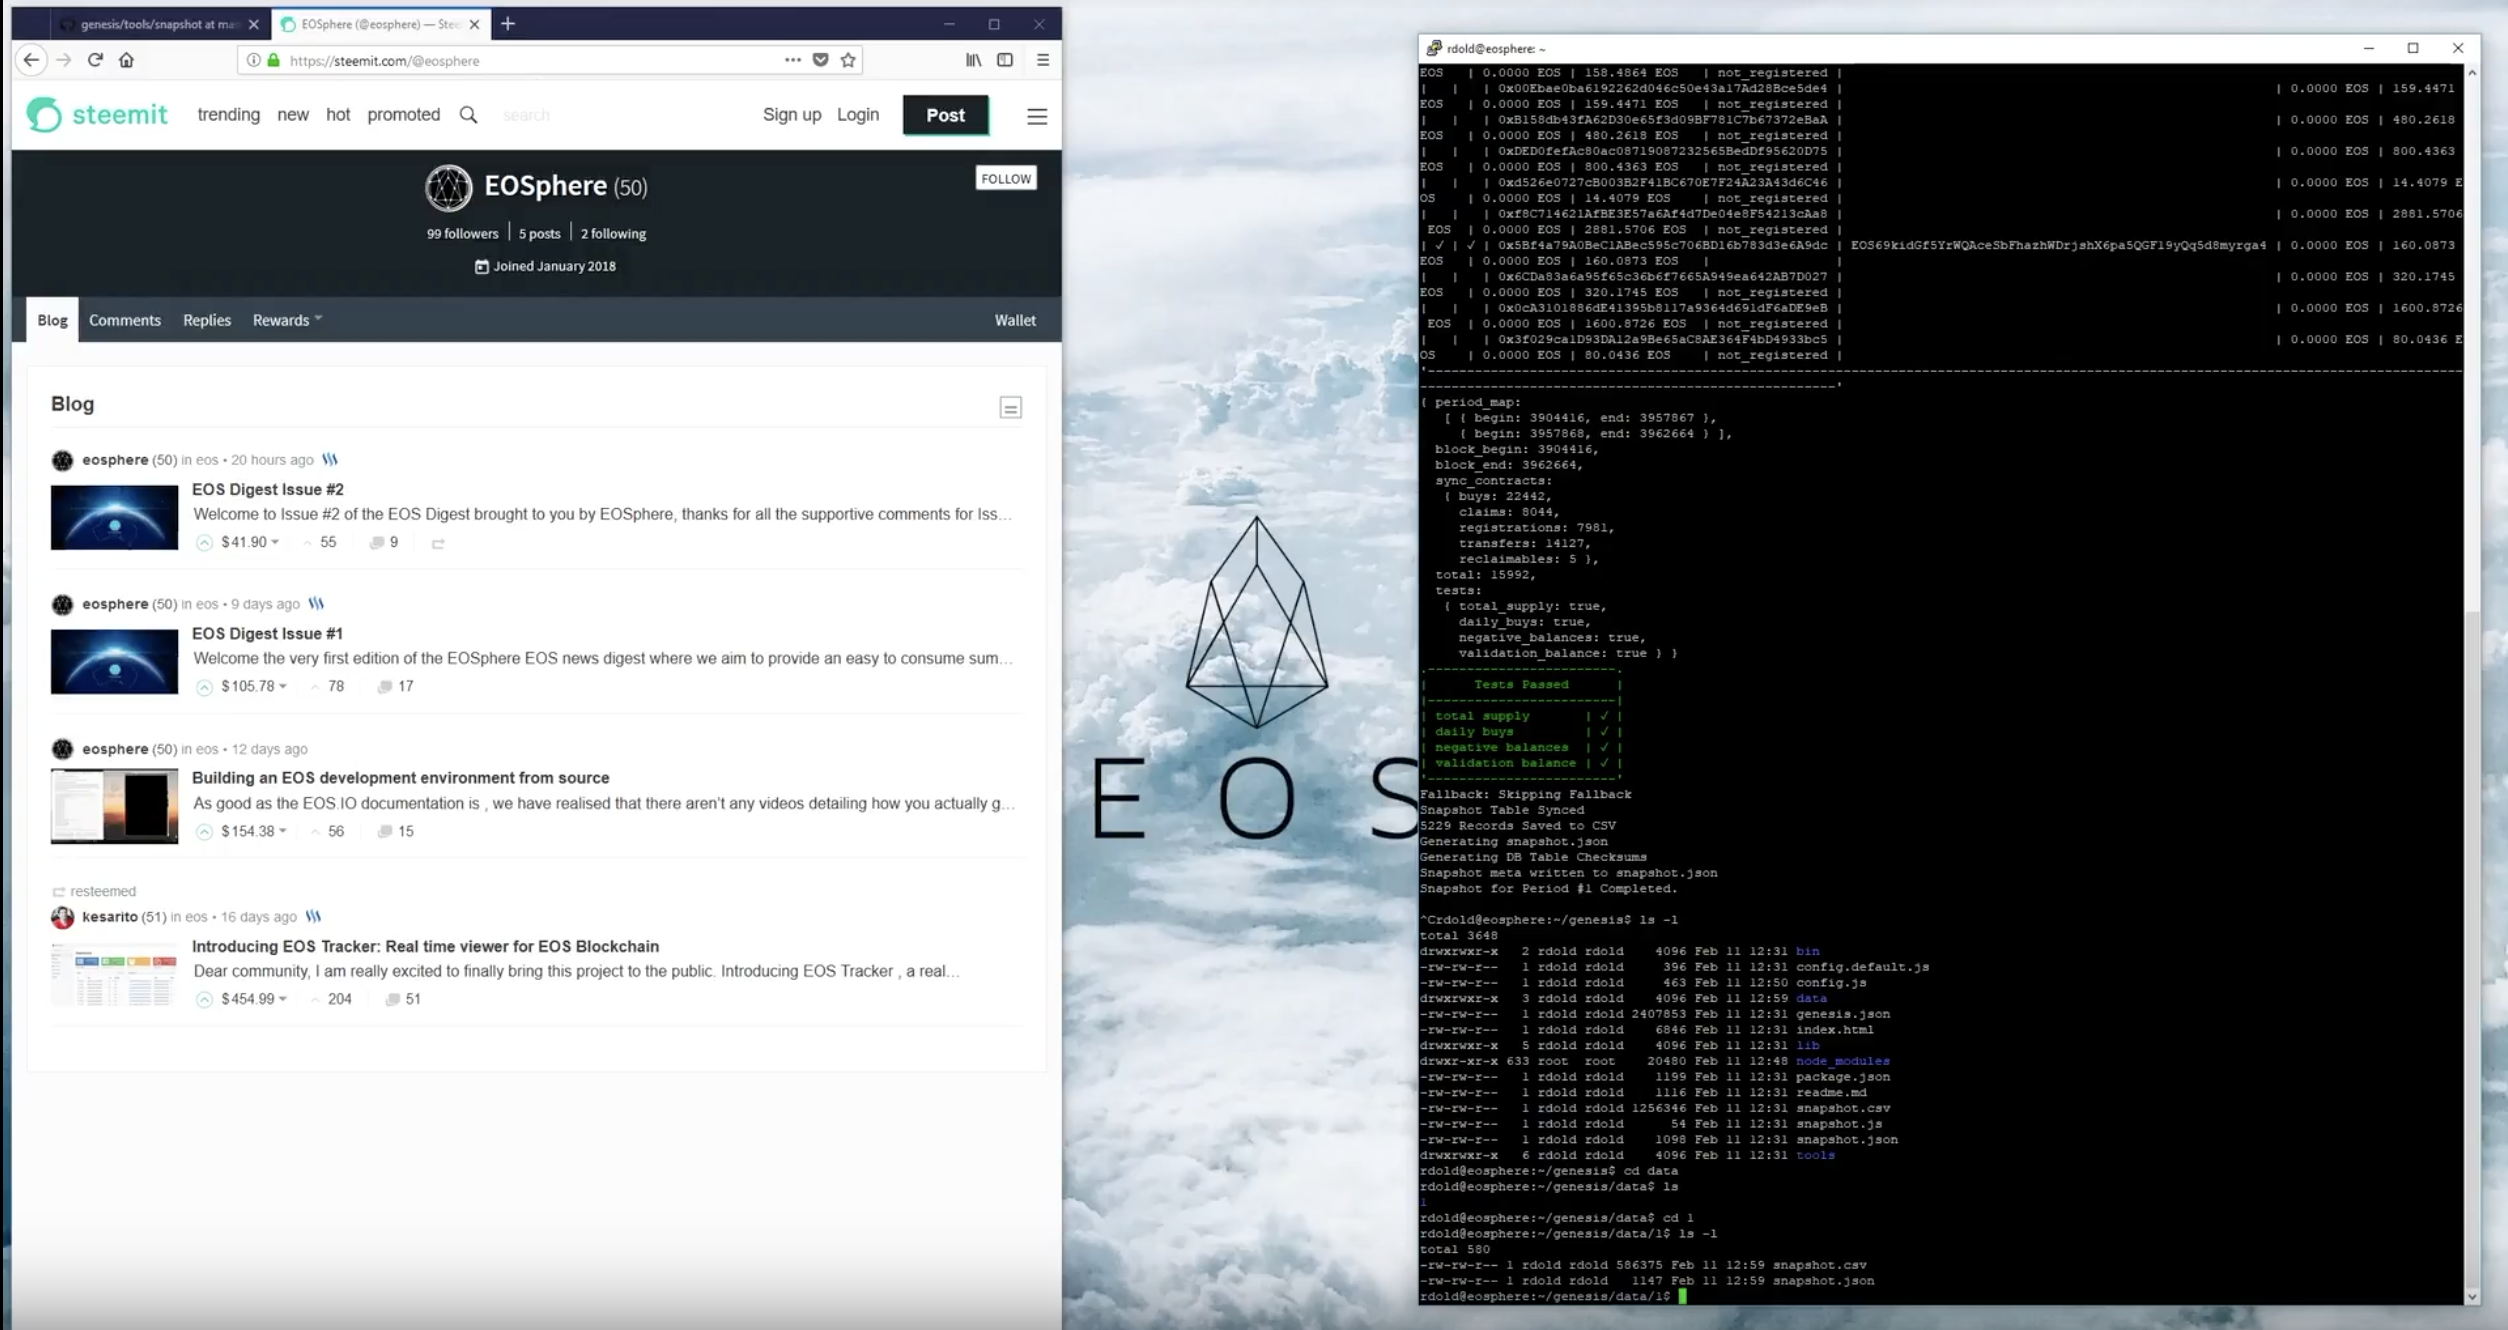Close the EOSphere Steemit tab
Image resolution: width=2508 pixels, height=1330 pixels.
coord(474,24)
